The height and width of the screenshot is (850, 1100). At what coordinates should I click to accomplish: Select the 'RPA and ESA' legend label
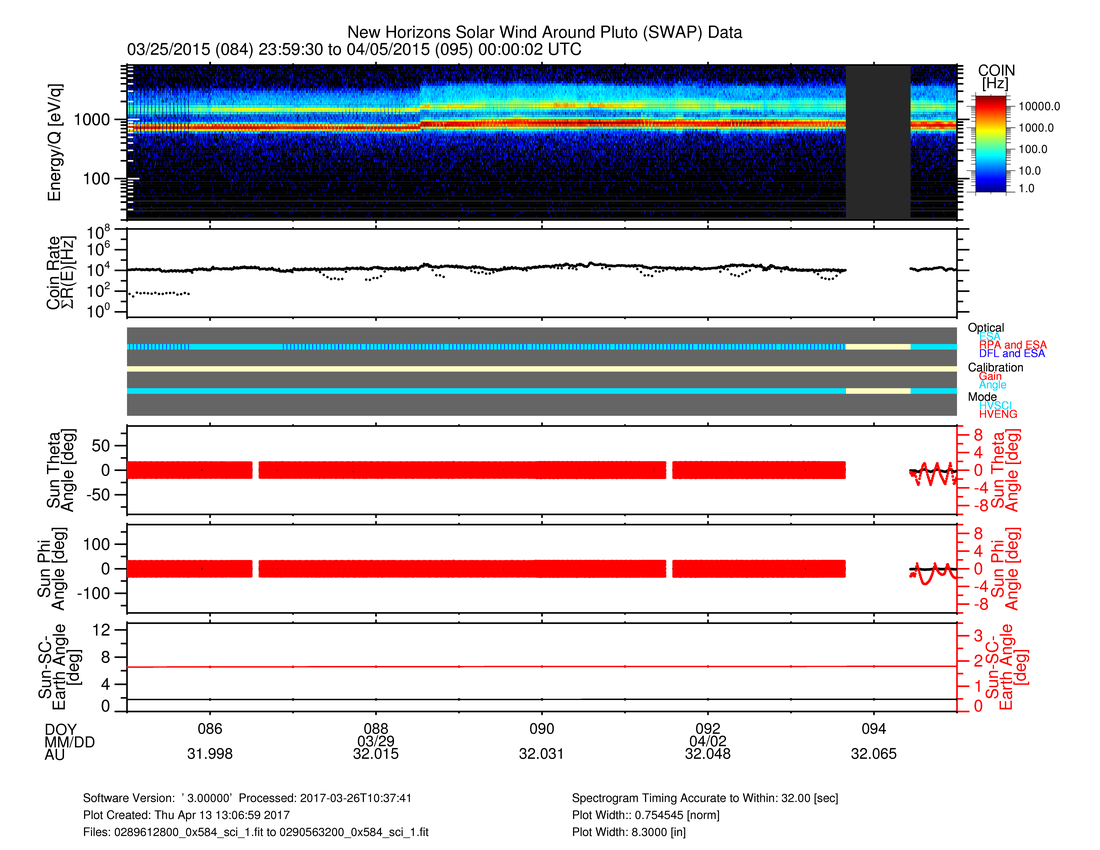(1012, 345)
